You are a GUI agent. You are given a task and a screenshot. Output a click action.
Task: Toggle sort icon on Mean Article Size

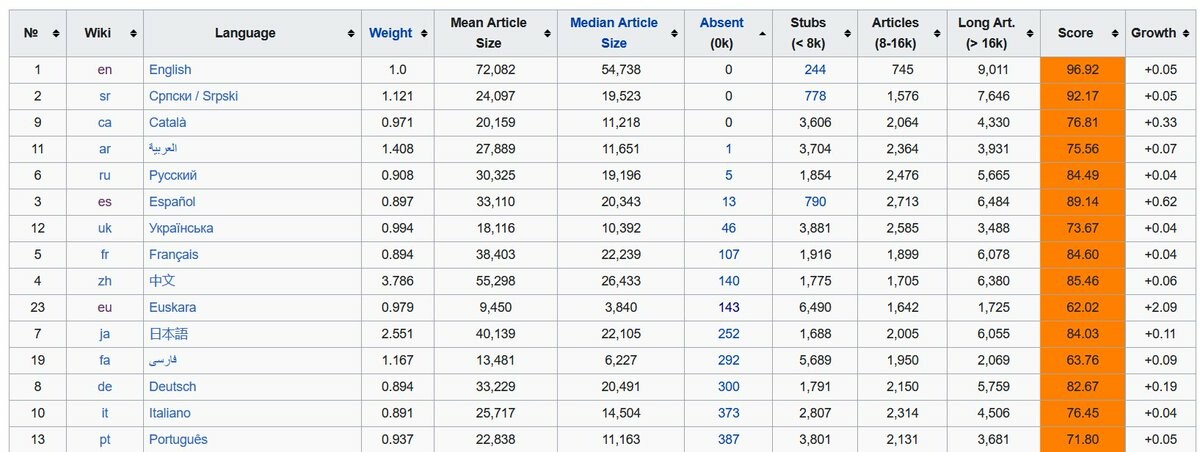point(547,34)
